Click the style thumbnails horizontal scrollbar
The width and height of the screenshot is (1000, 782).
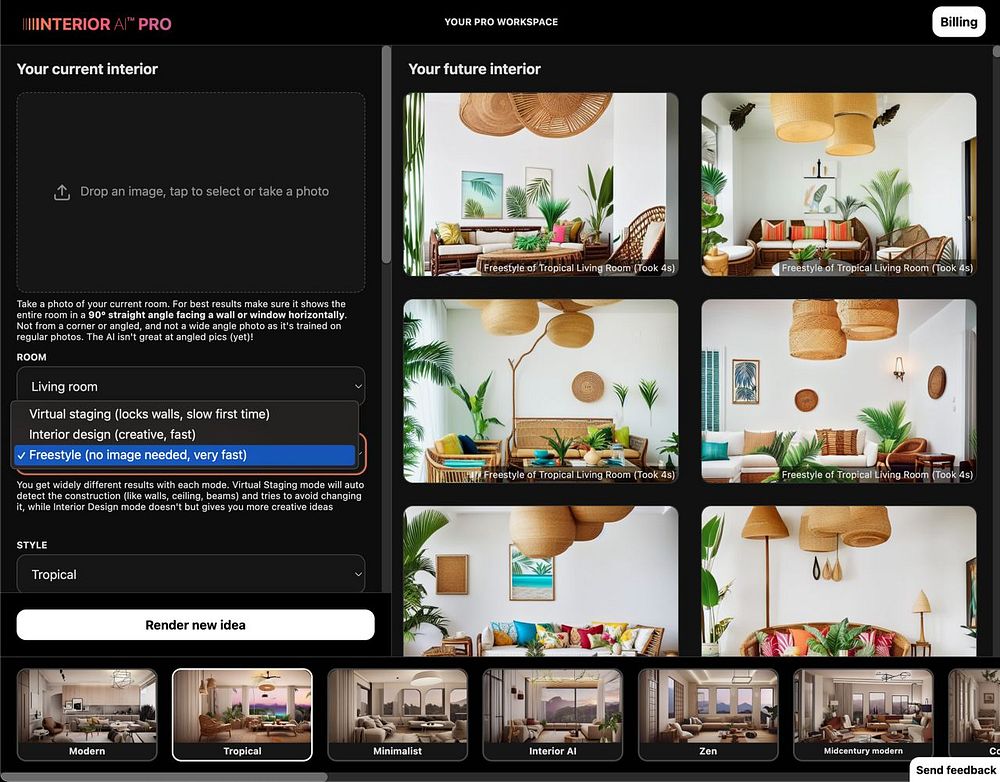(163, 777)
